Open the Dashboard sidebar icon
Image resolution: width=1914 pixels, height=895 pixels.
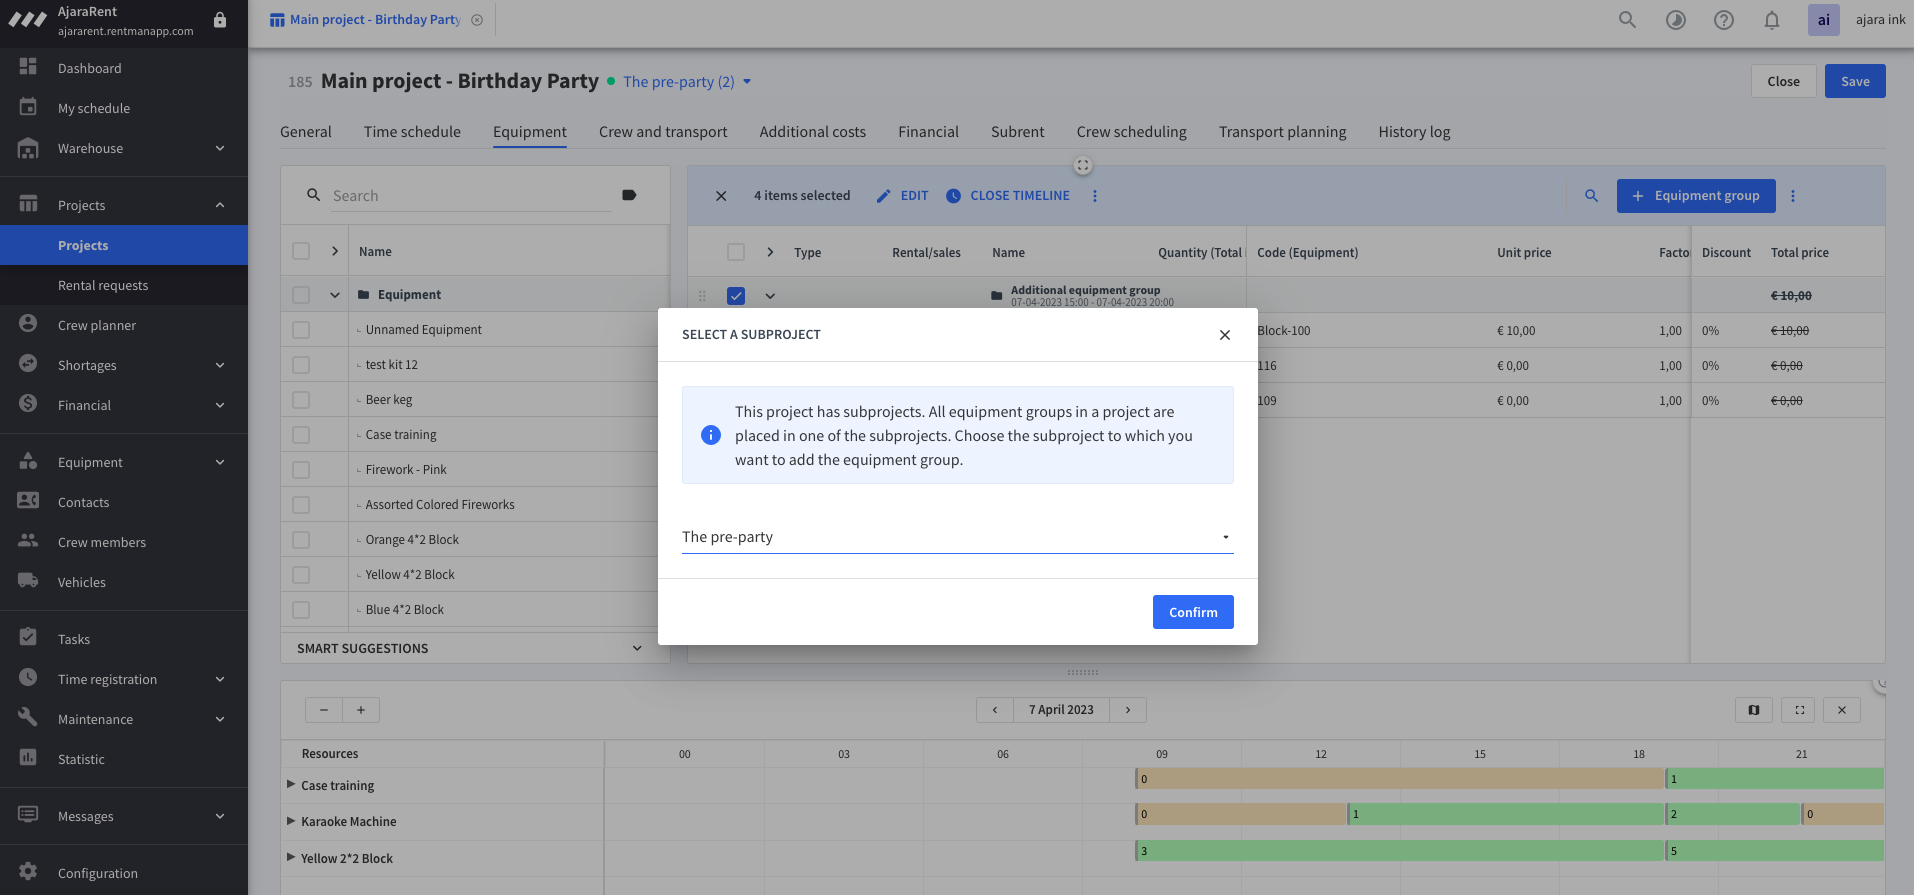(28, 67)
